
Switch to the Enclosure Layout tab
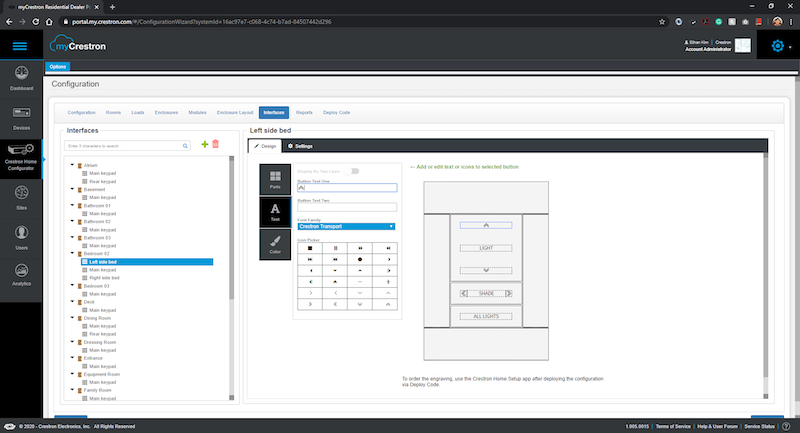pos(235,113)
